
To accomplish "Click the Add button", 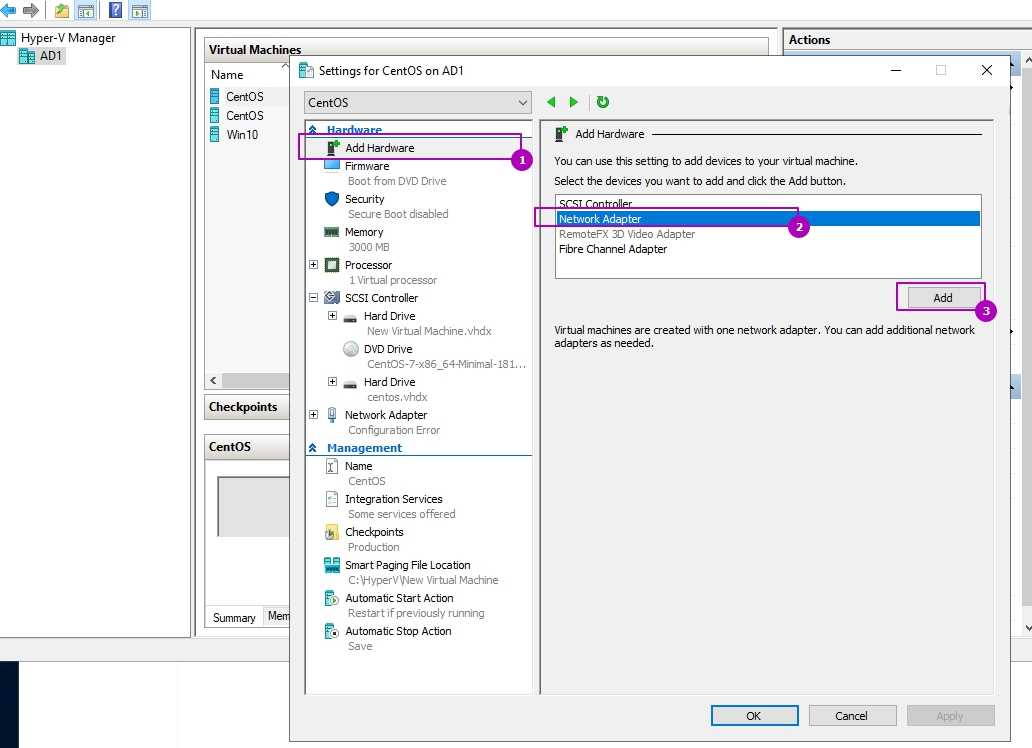I will click(942, 298).
